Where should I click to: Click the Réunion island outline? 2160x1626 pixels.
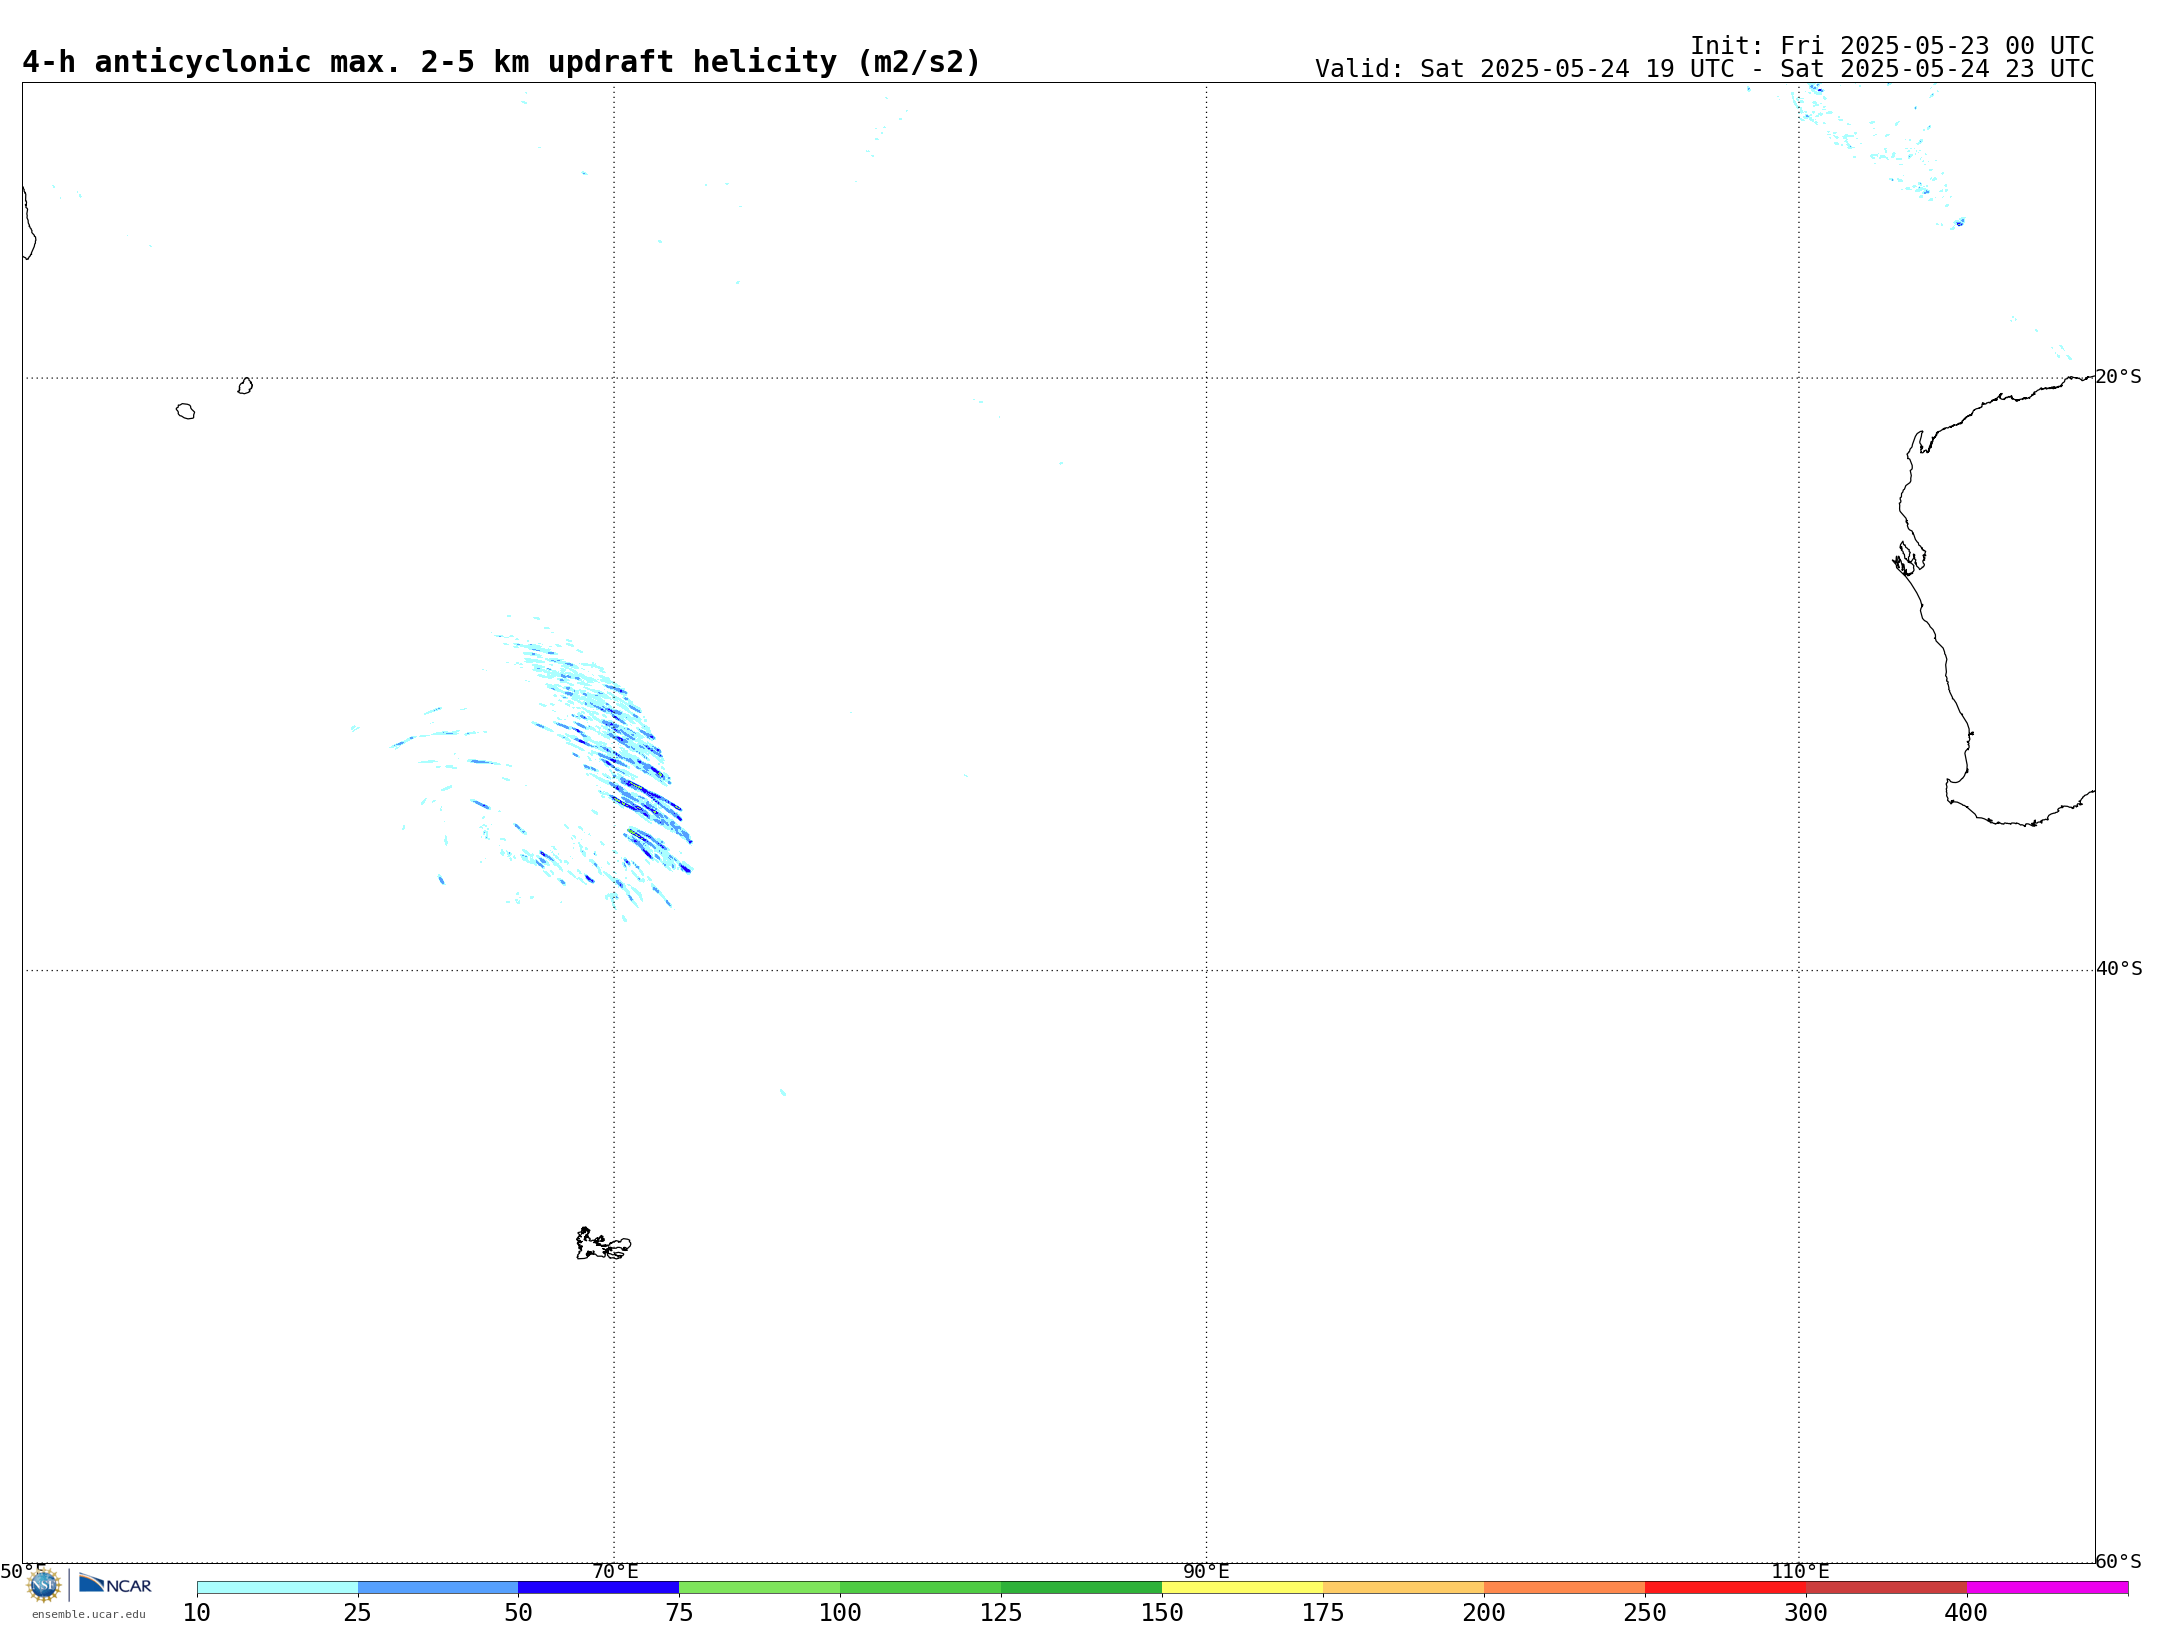tap(185, 411)
